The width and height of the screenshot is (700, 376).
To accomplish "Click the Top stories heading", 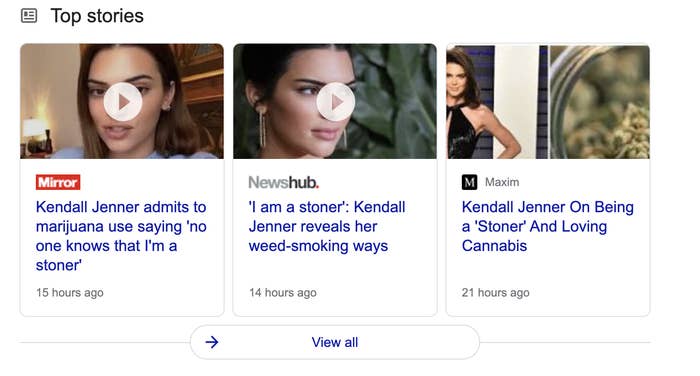I will click(x=97, y=16).
